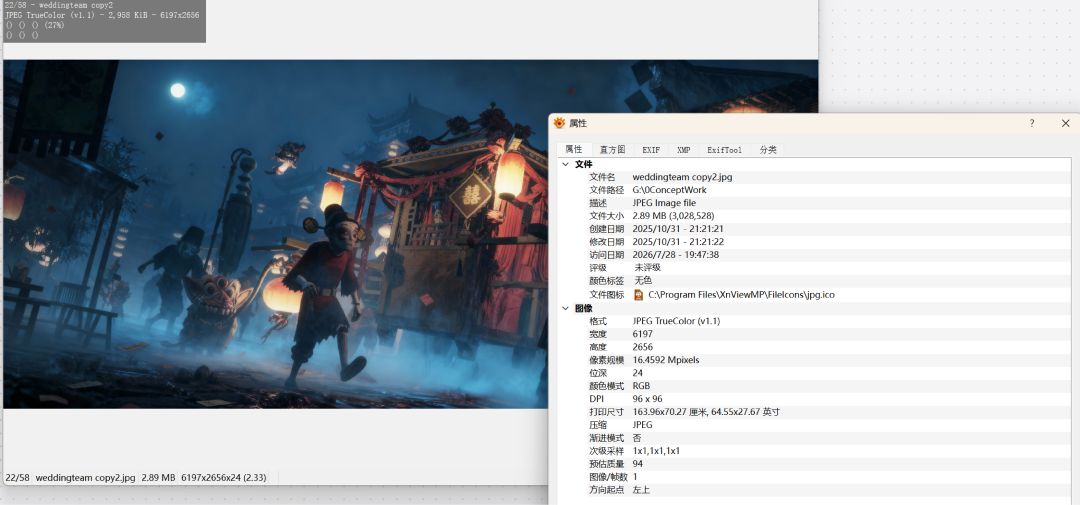Click the 图像/帧数 value 1
This screenshot has width=1080, height=505.
(x=635, y=477)
